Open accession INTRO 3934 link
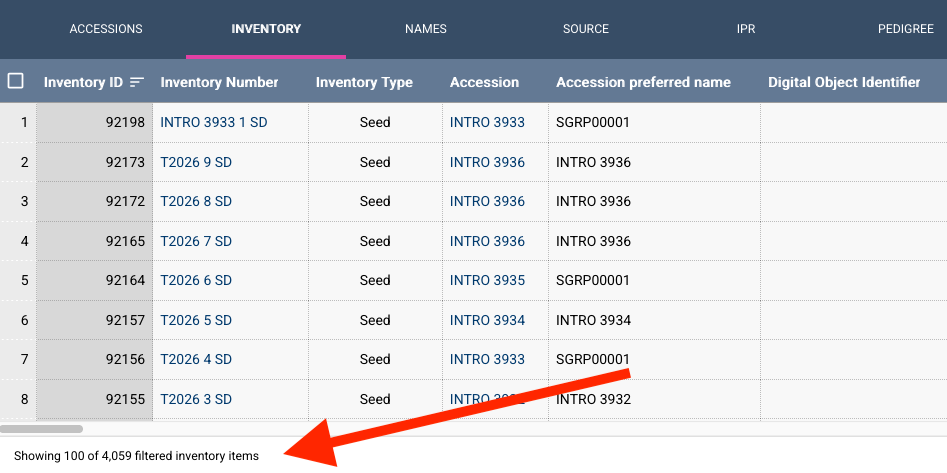947x473 pixels. (487, 320)
